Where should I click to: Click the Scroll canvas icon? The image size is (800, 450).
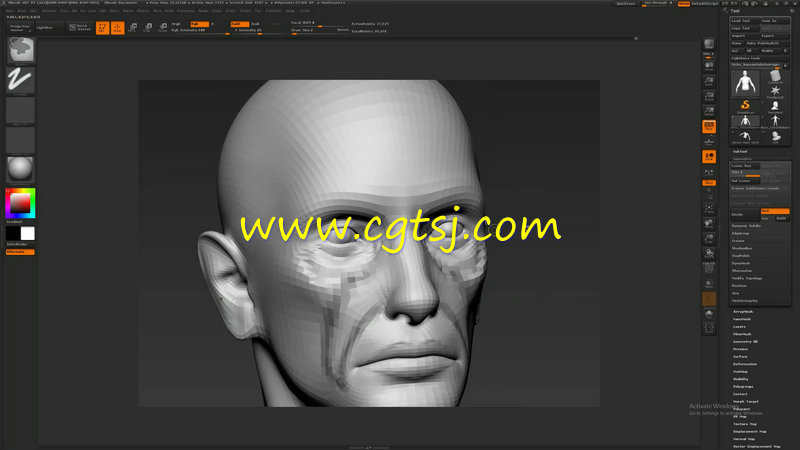click(709, 66)
